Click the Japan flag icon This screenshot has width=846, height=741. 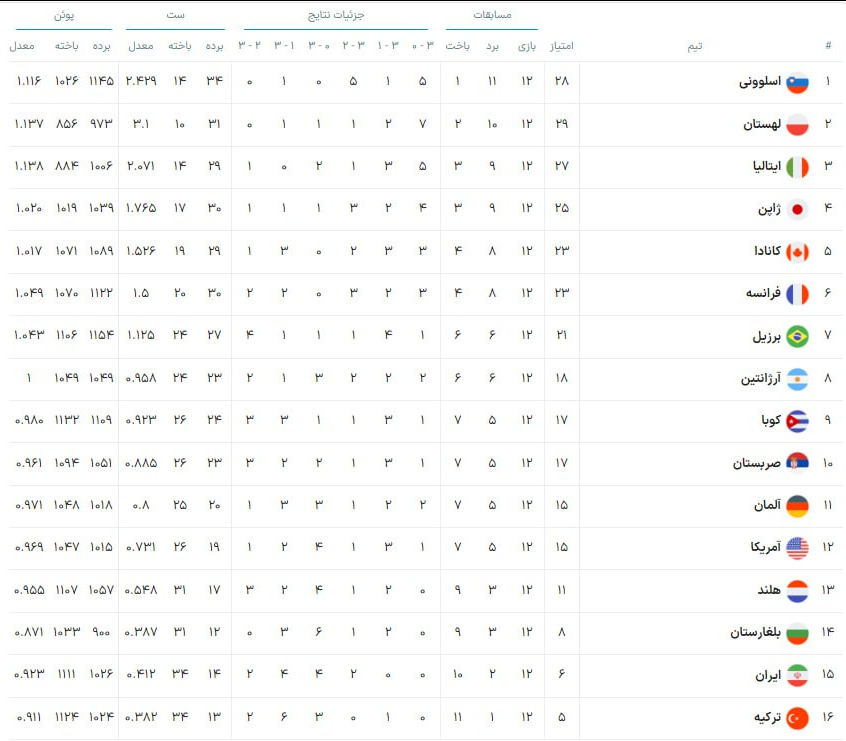point(797,209)
